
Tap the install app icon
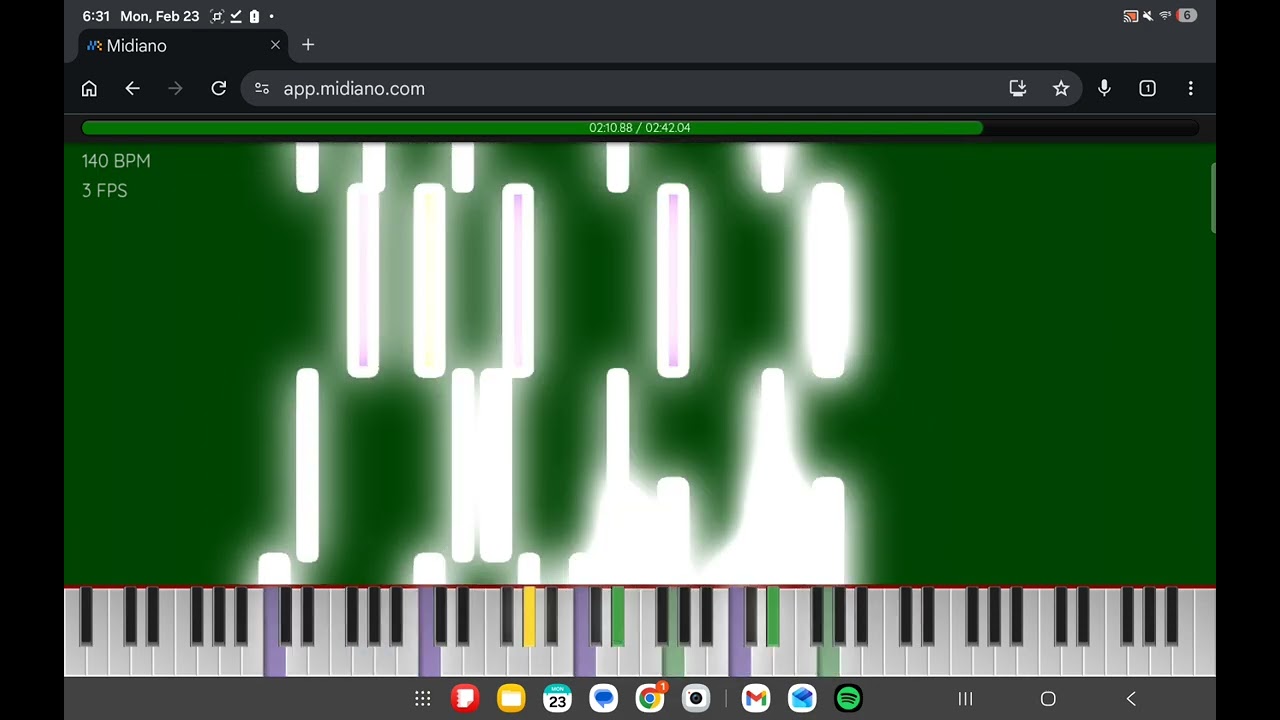click(x=1018, y=89)
